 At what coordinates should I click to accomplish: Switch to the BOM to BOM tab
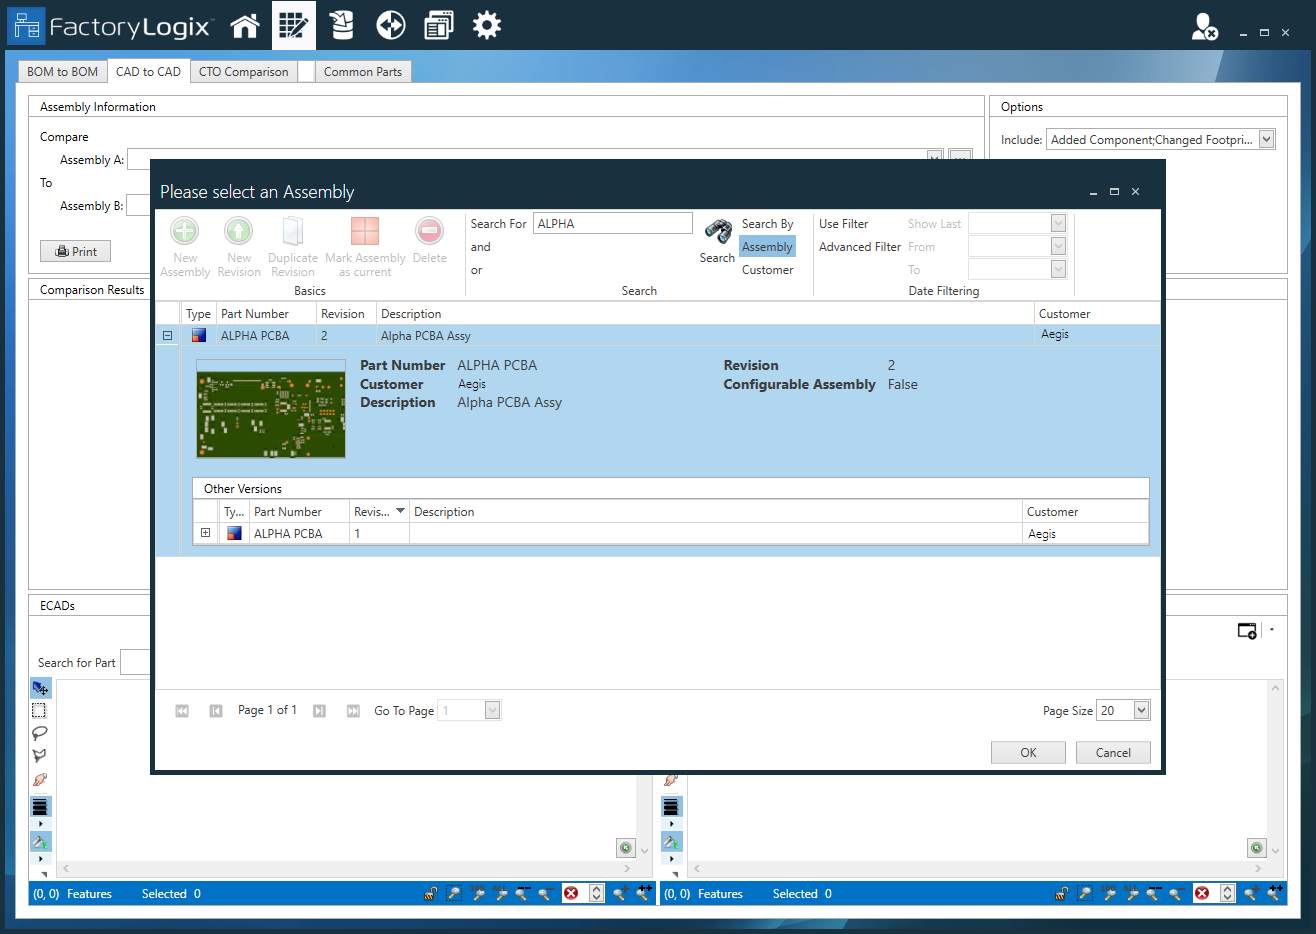pyautogui.click(x=63, y=72)
